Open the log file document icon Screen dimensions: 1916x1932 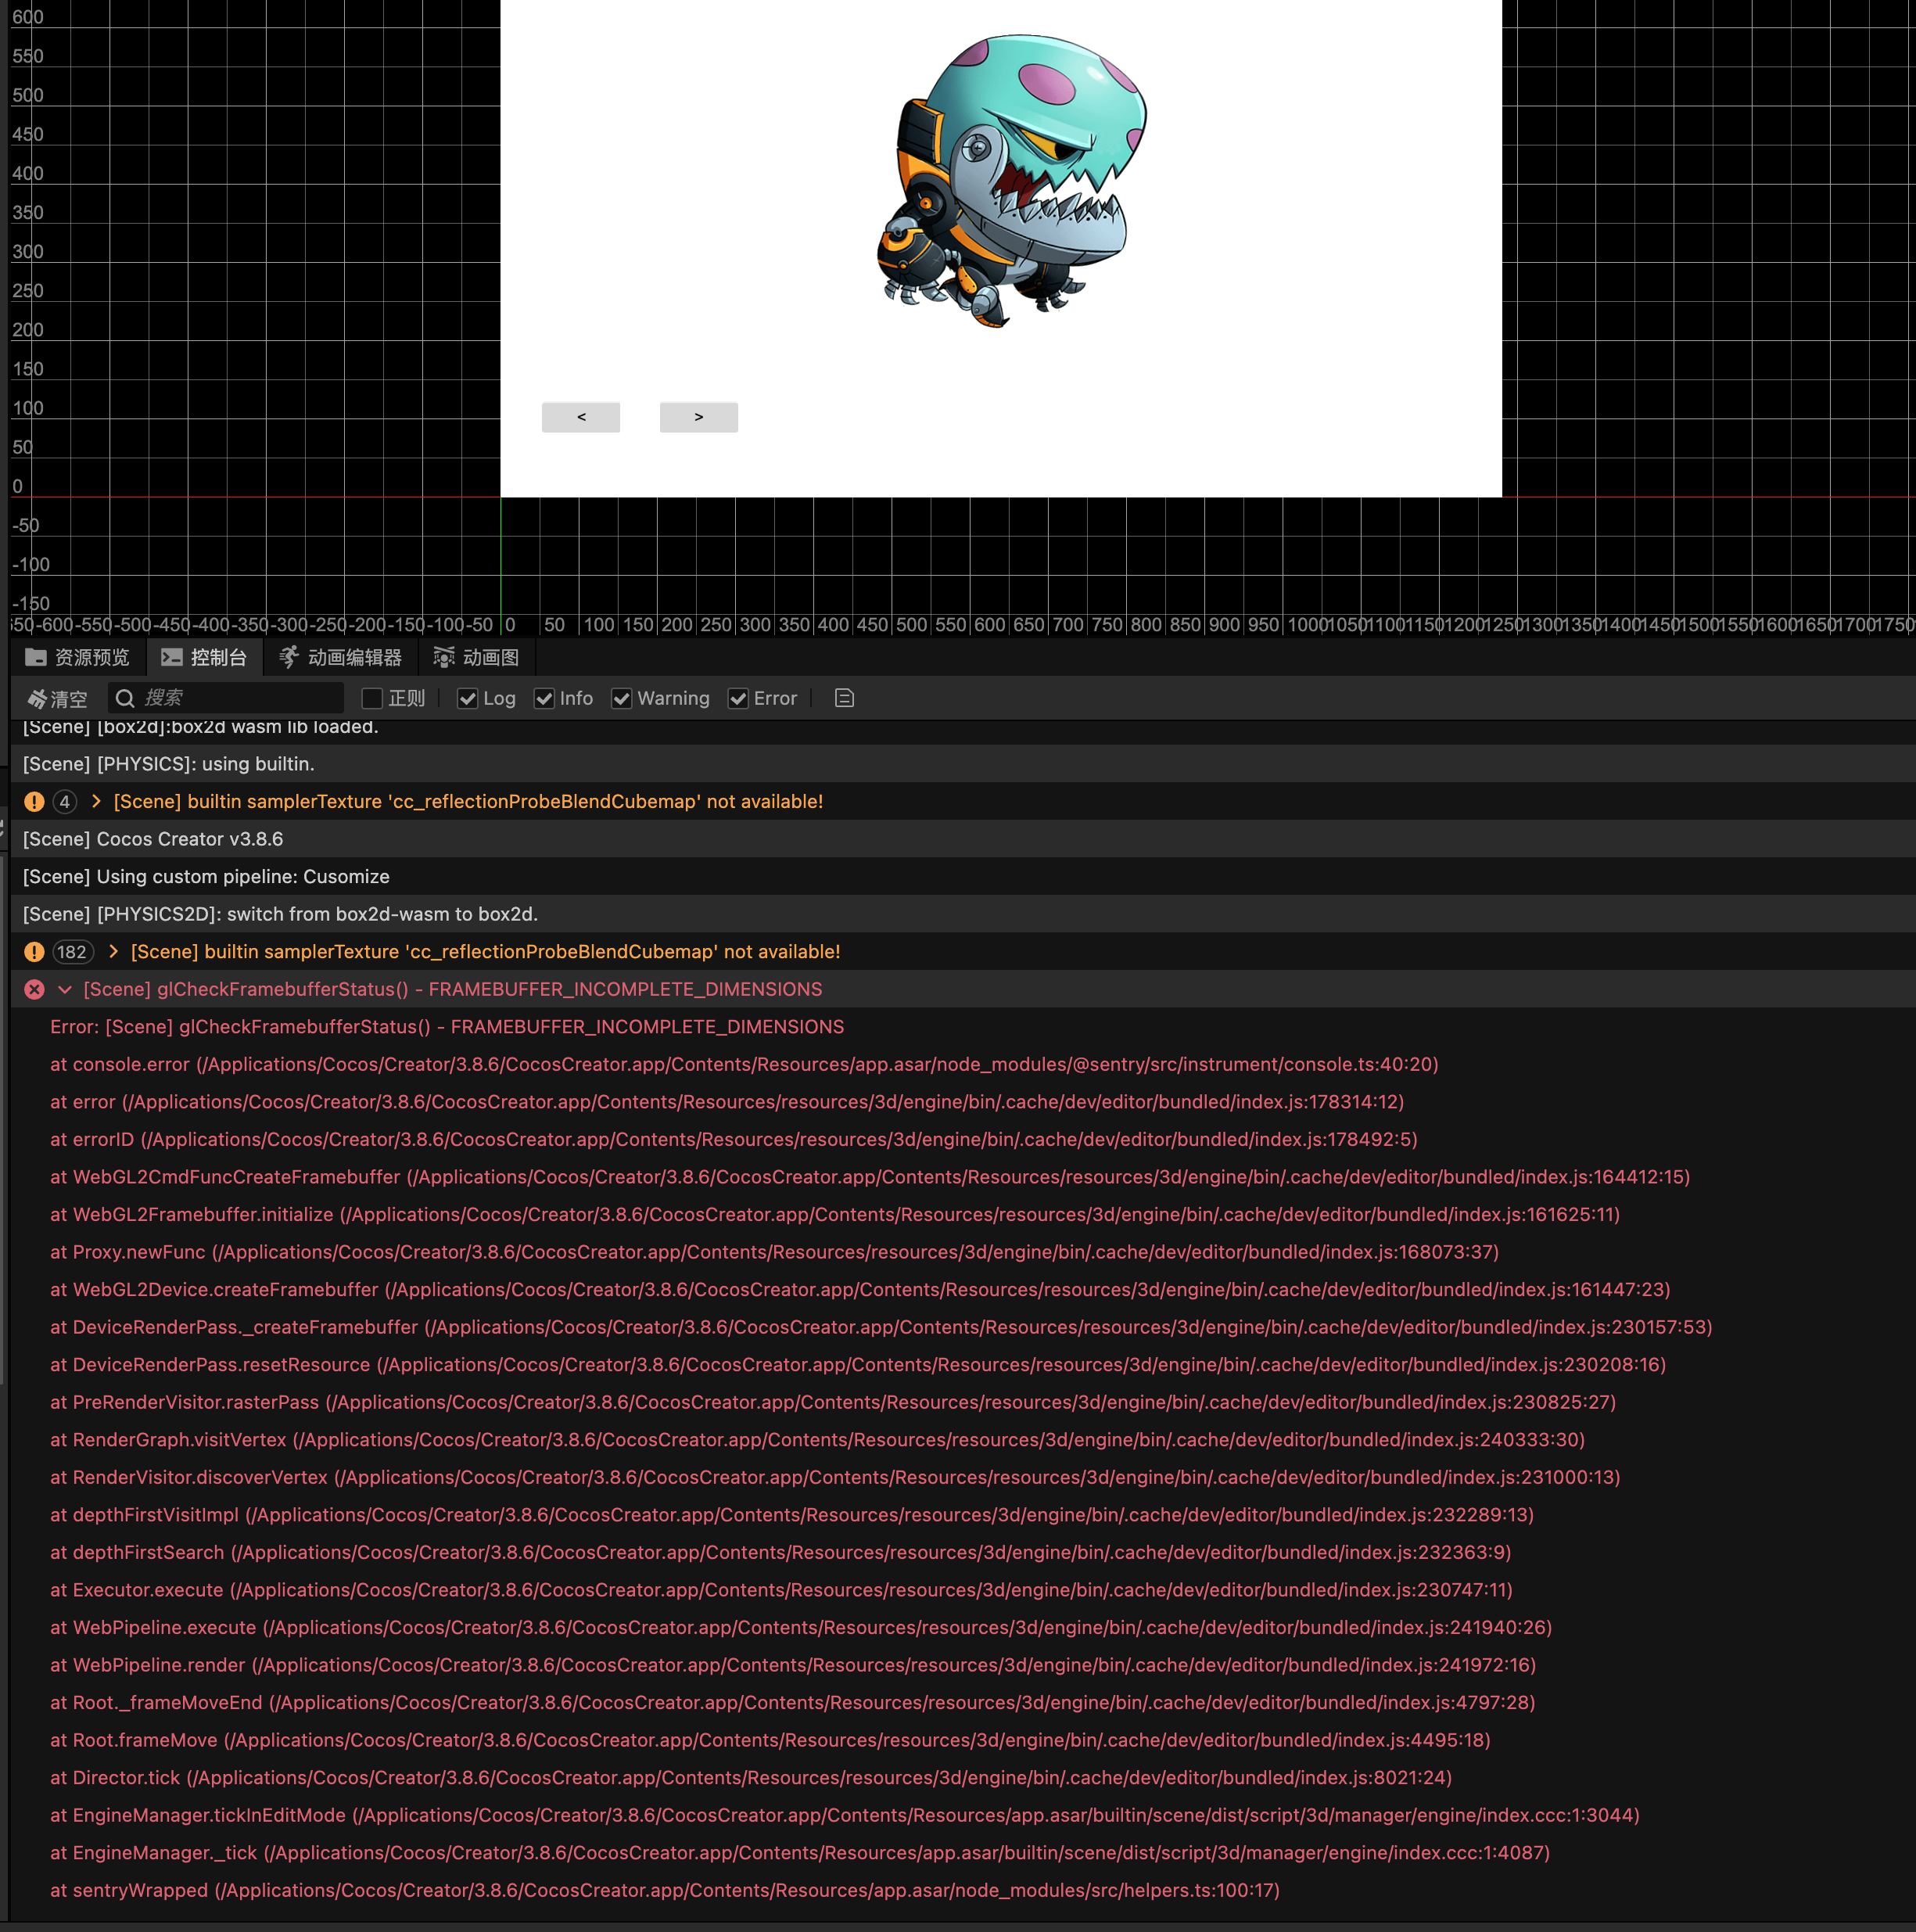pos(844,698)
